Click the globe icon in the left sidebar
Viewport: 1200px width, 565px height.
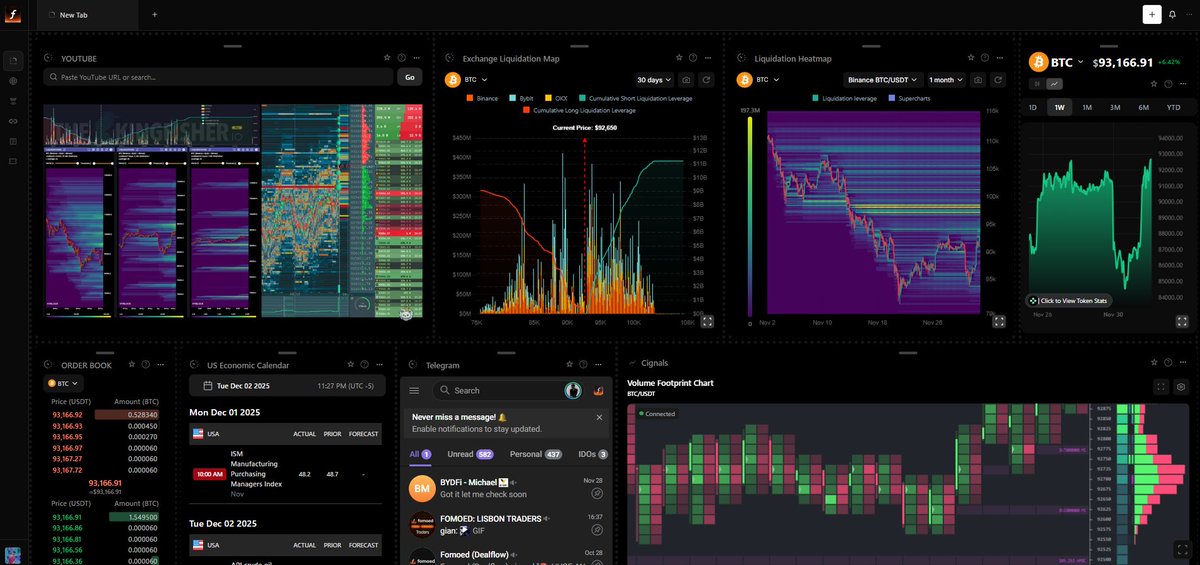pyautogui.click(x=13, y=81)
